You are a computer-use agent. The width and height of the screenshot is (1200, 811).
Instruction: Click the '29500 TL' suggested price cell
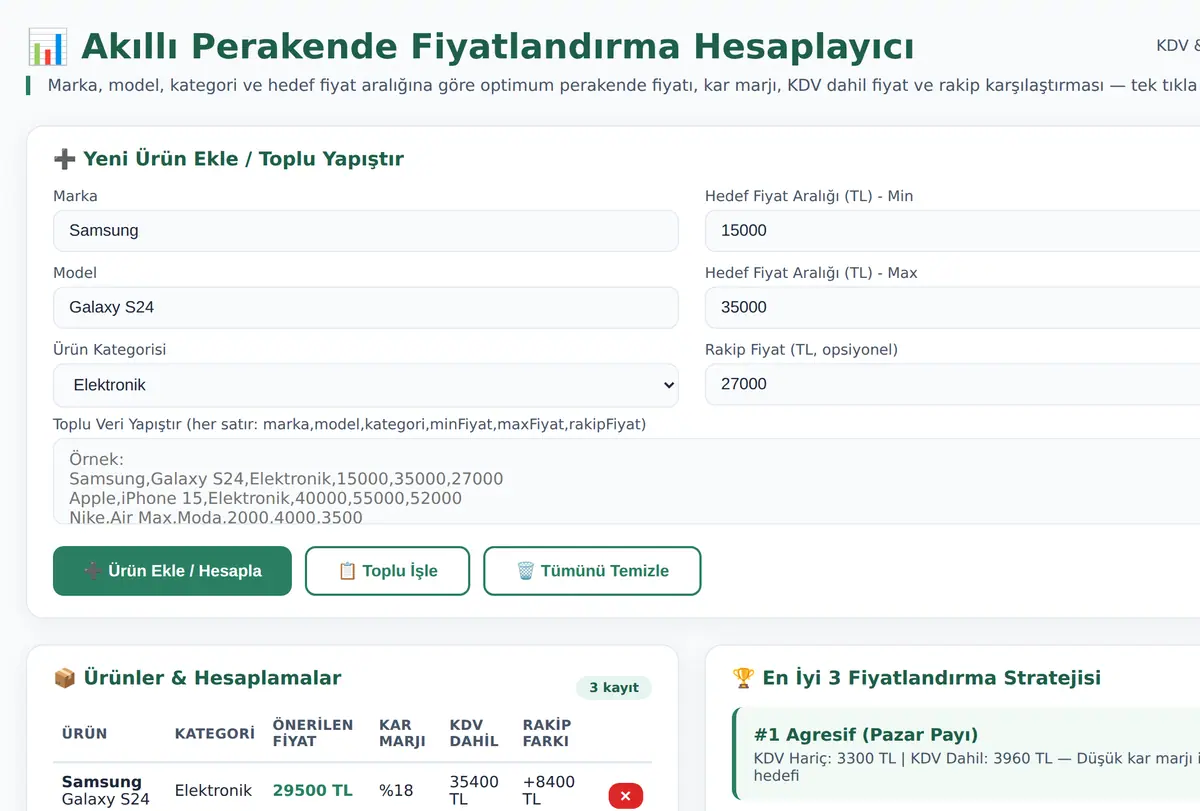313,790
